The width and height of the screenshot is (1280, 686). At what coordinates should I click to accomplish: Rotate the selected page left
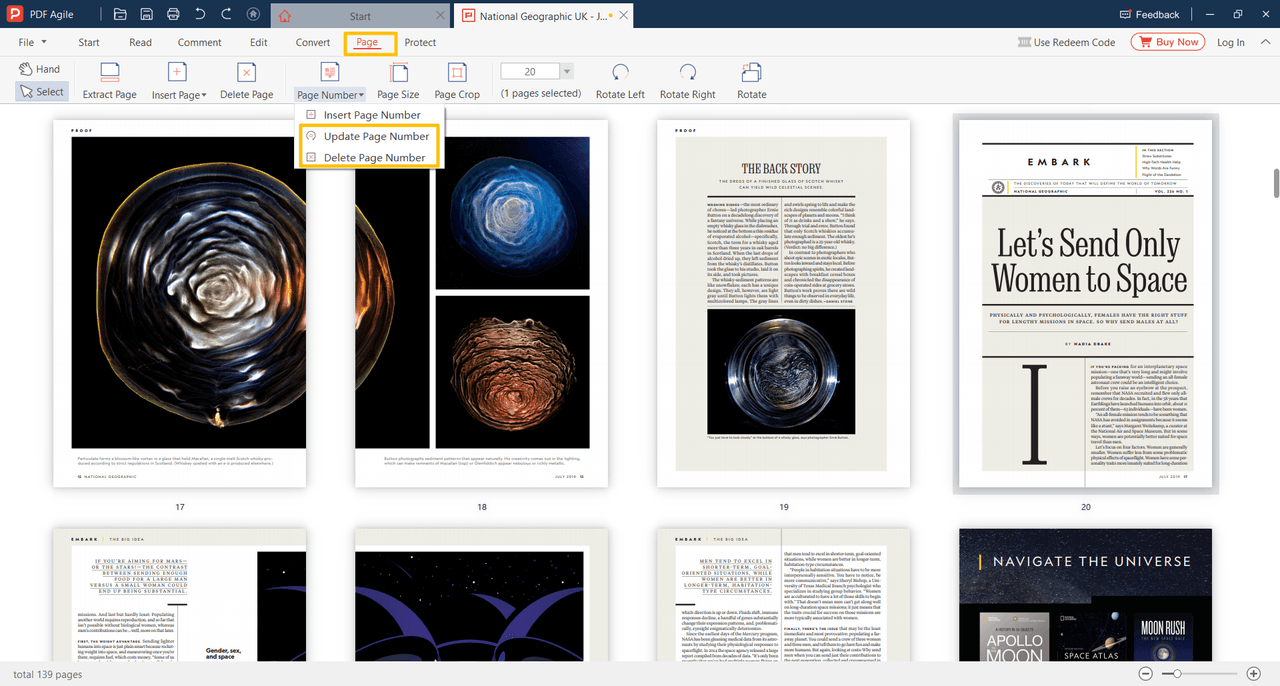[620, 73]
